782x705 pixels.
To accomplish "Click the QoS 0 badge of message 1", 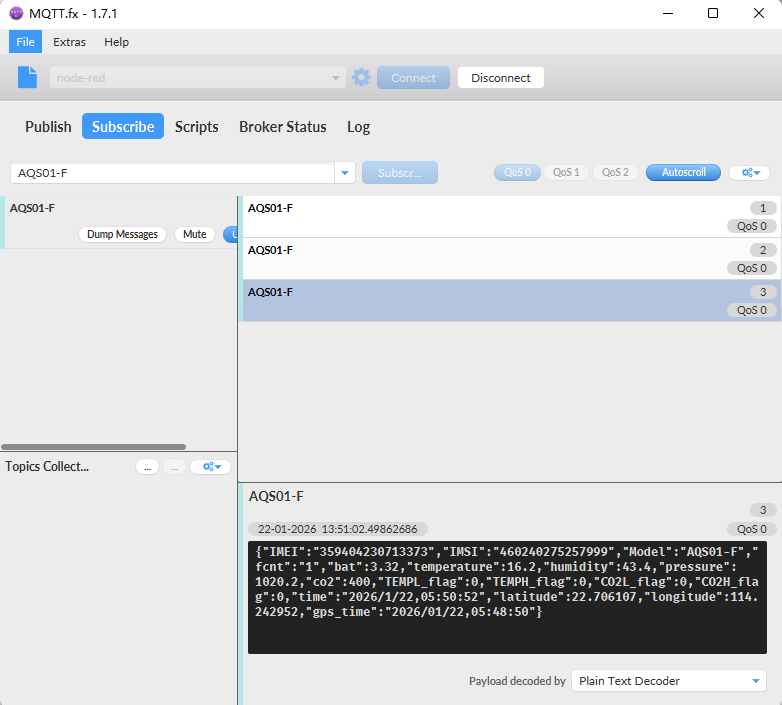I will coord(752,226).
